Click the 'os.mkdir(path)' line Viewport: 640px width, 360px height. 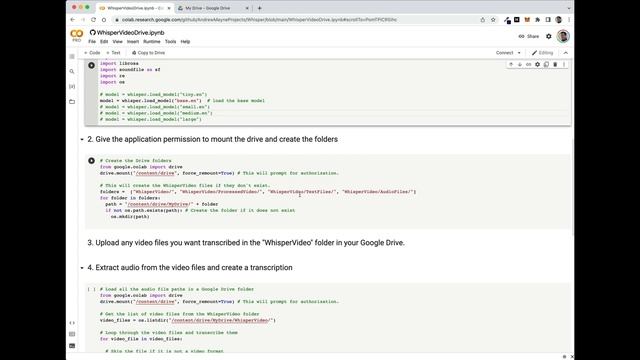pyautogui.click(x=130, y=217)
